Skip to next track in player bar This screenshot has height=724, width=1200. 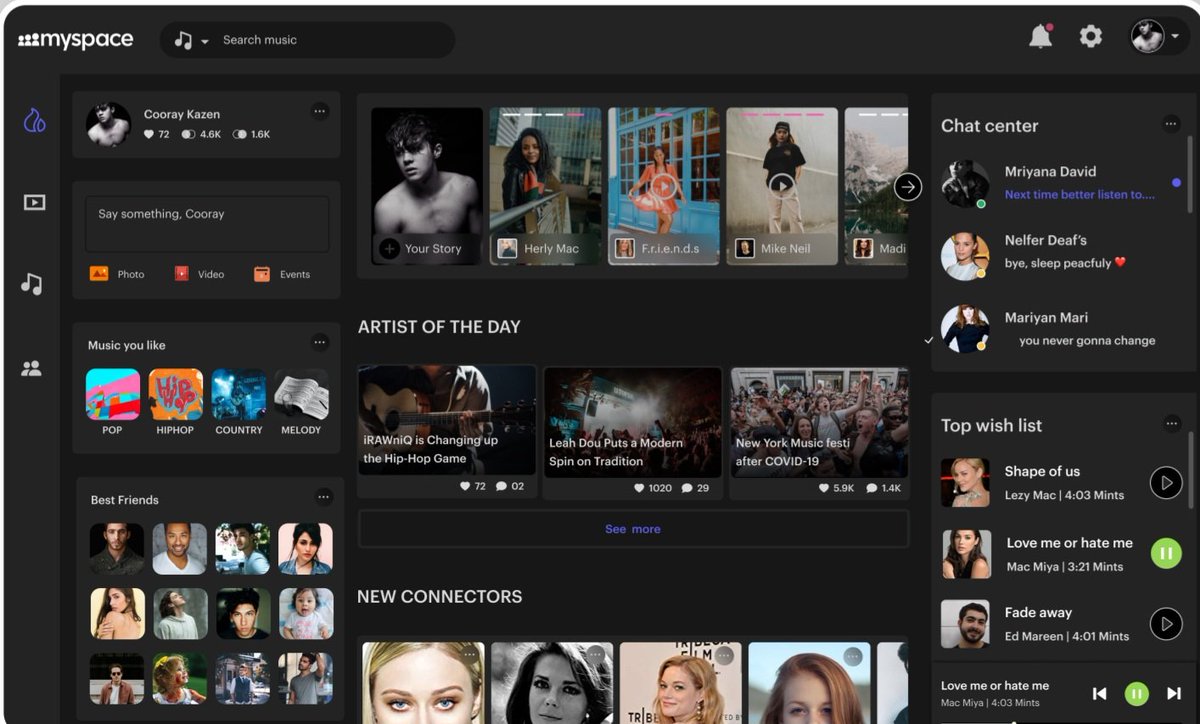click(x=1174, y=693)
